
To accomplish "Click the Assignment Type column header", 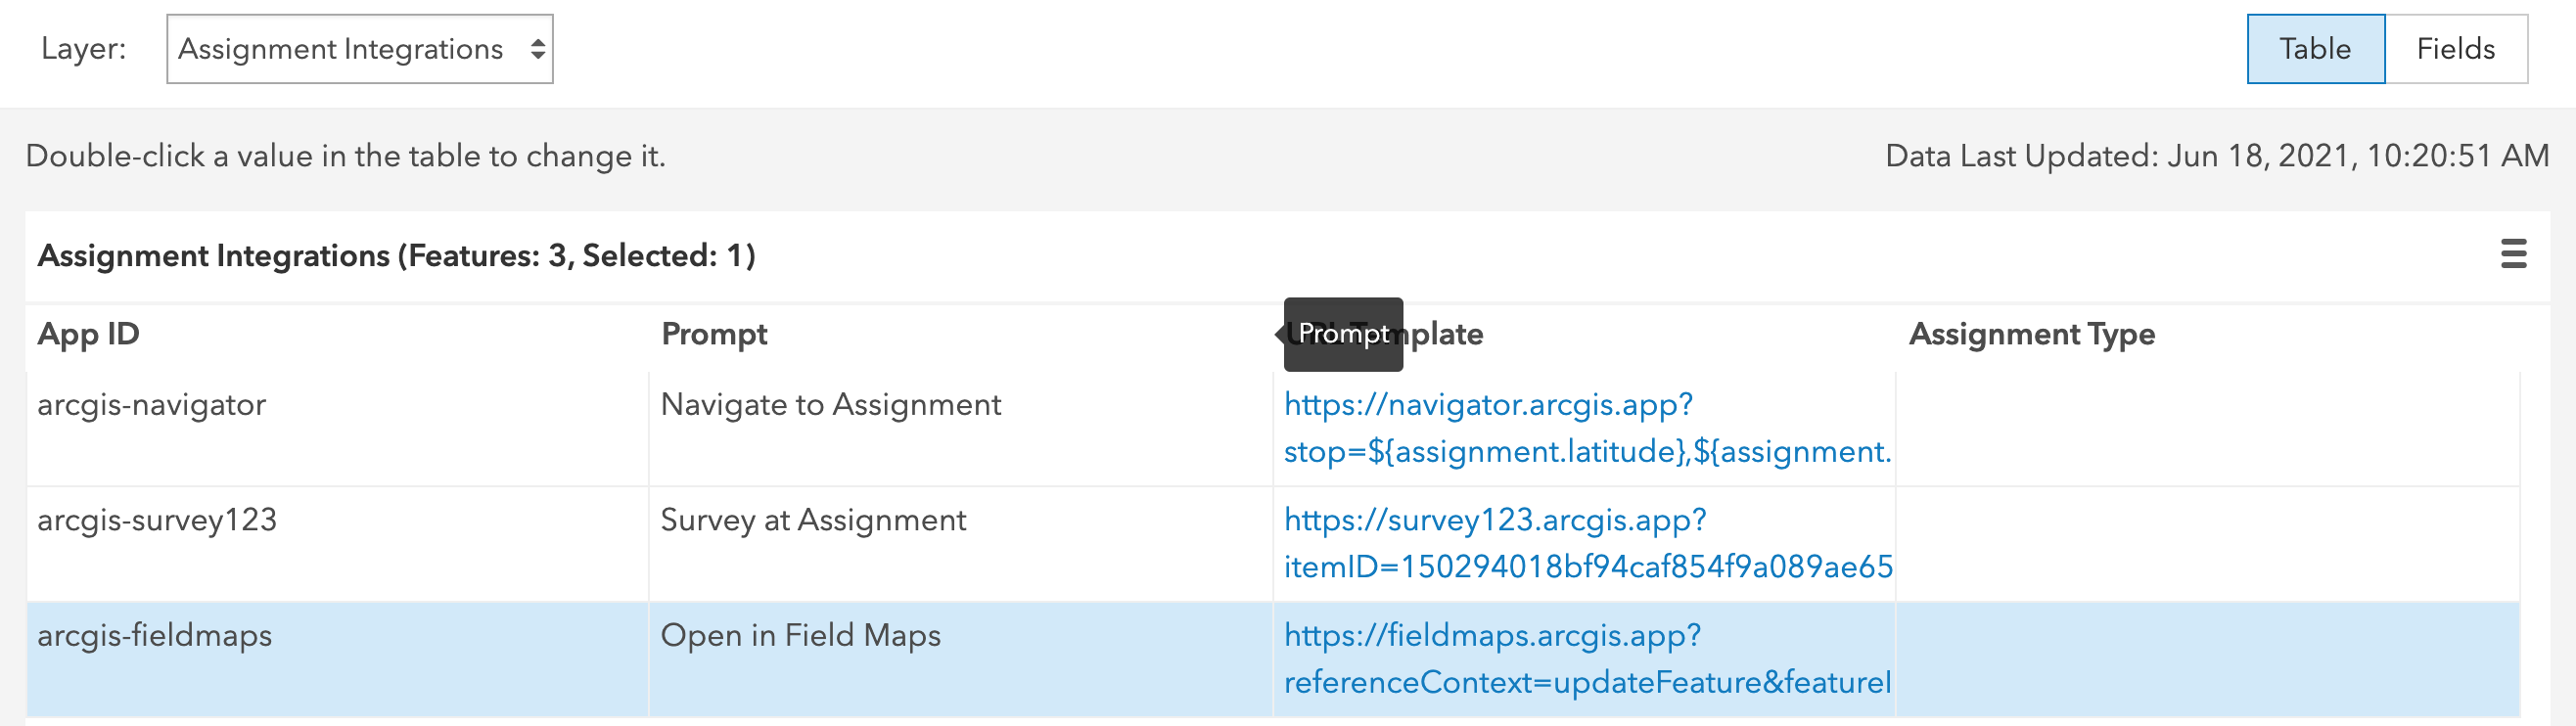I will (2031, 333).
